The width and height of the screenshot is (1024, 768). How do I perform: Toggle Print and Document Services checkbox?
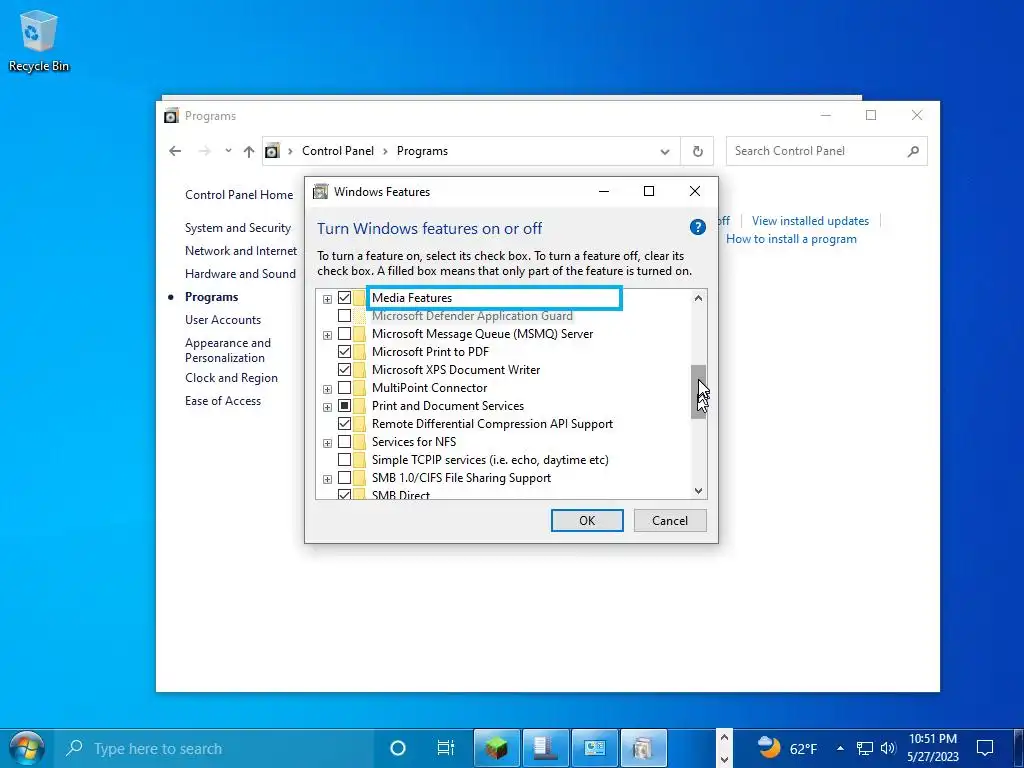tap(344, 406)
